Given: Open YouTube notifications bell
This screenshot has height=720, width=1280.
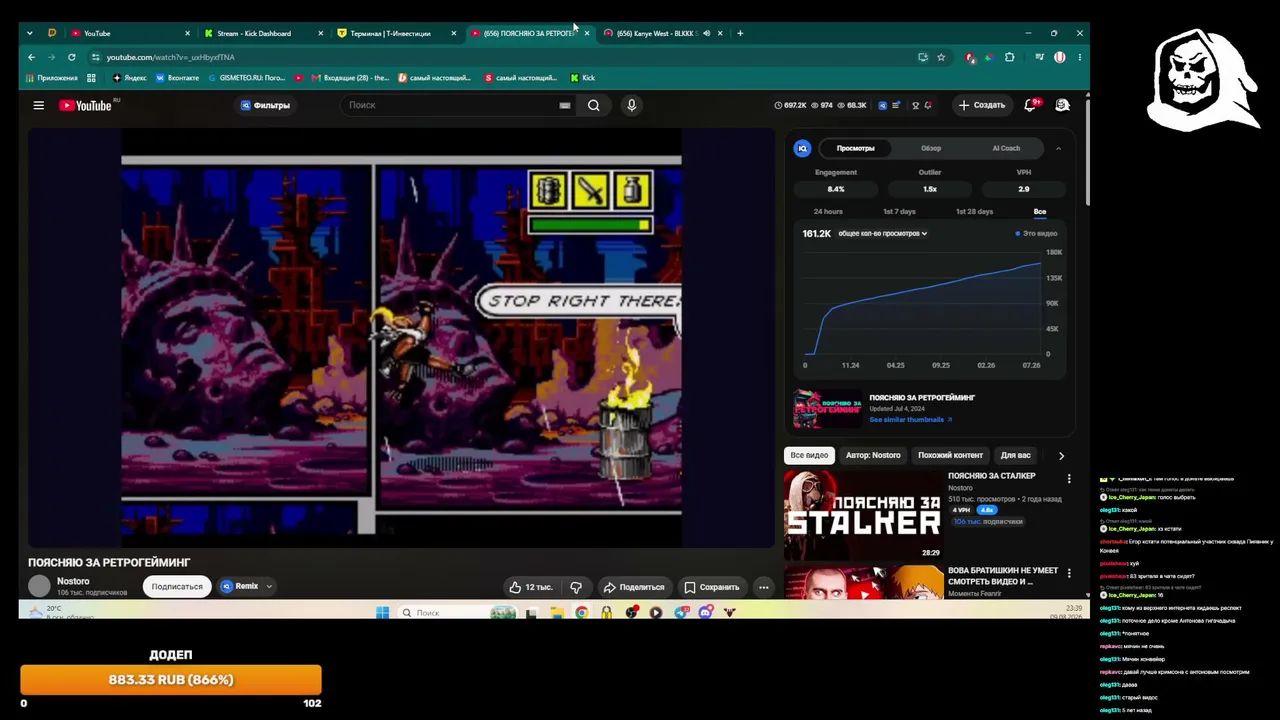Looking at the screenshot, I should click(x=1030, y=105).
